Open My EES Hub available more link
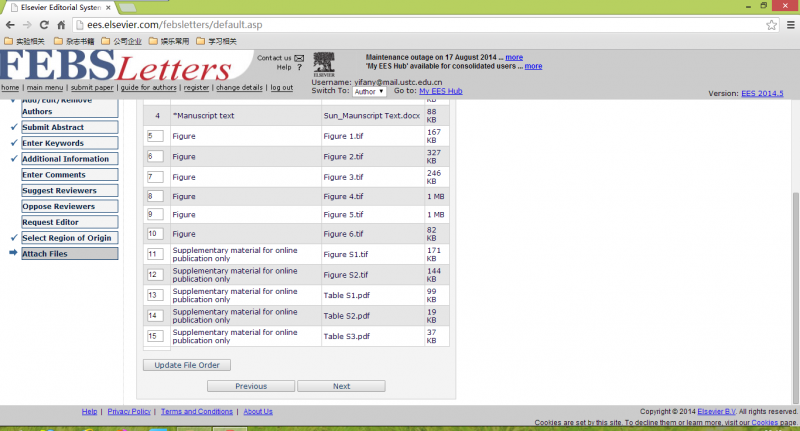This screenshot has width=800, height=431. tap(533, 66)
